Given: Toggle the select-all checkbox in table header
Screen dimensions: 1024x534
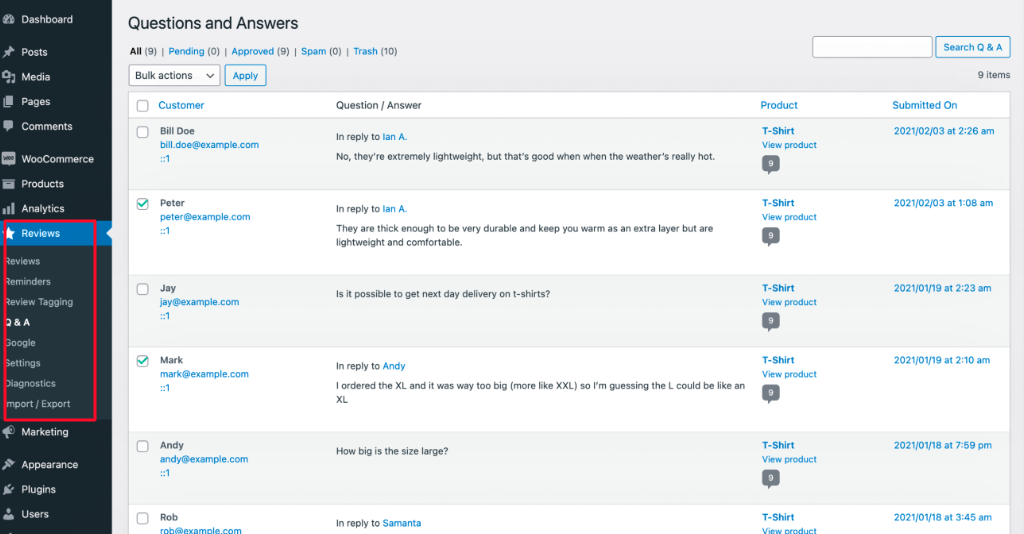Looking at the screenshot, I should (x=142, y=106).
